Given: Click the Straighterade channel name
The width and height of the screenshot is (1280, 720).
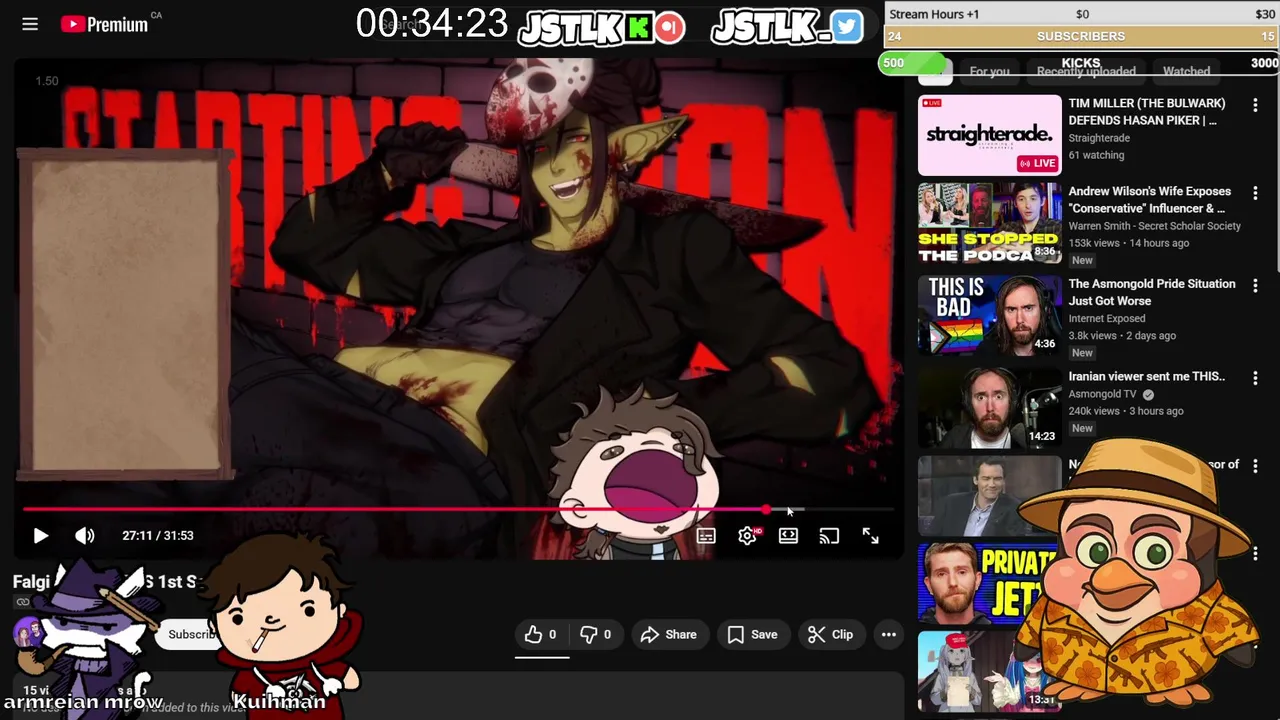Looking at the screenshot, I should coord(1099,138).
